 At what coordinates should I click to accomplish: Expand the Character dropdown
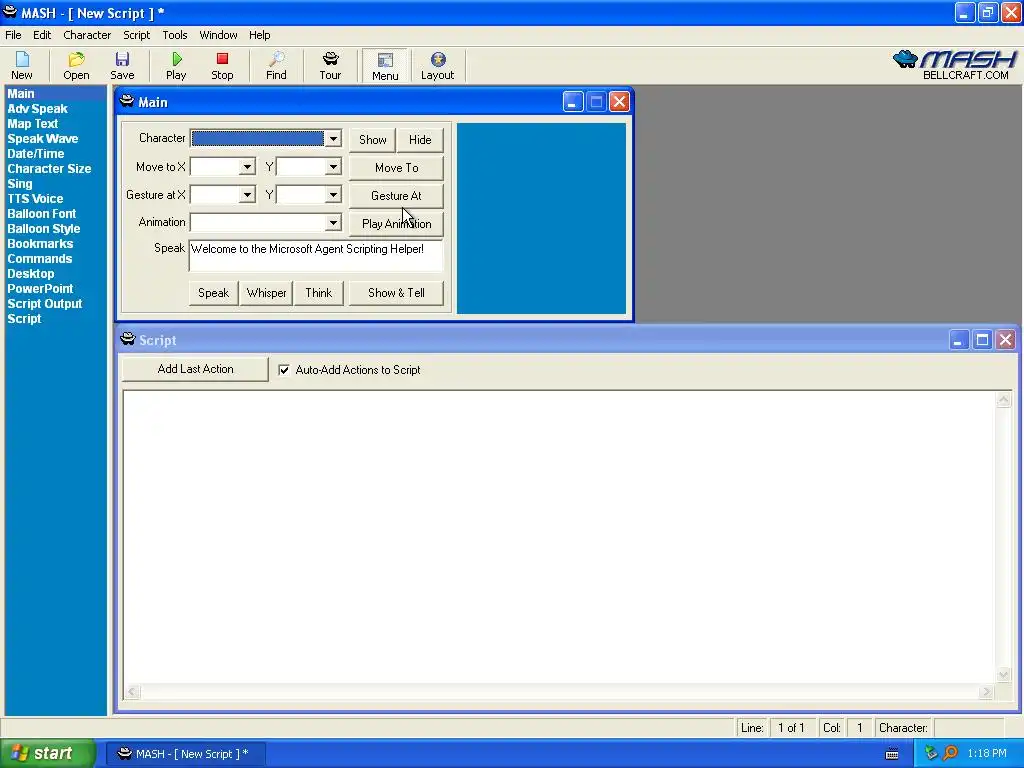click(333, 138)
